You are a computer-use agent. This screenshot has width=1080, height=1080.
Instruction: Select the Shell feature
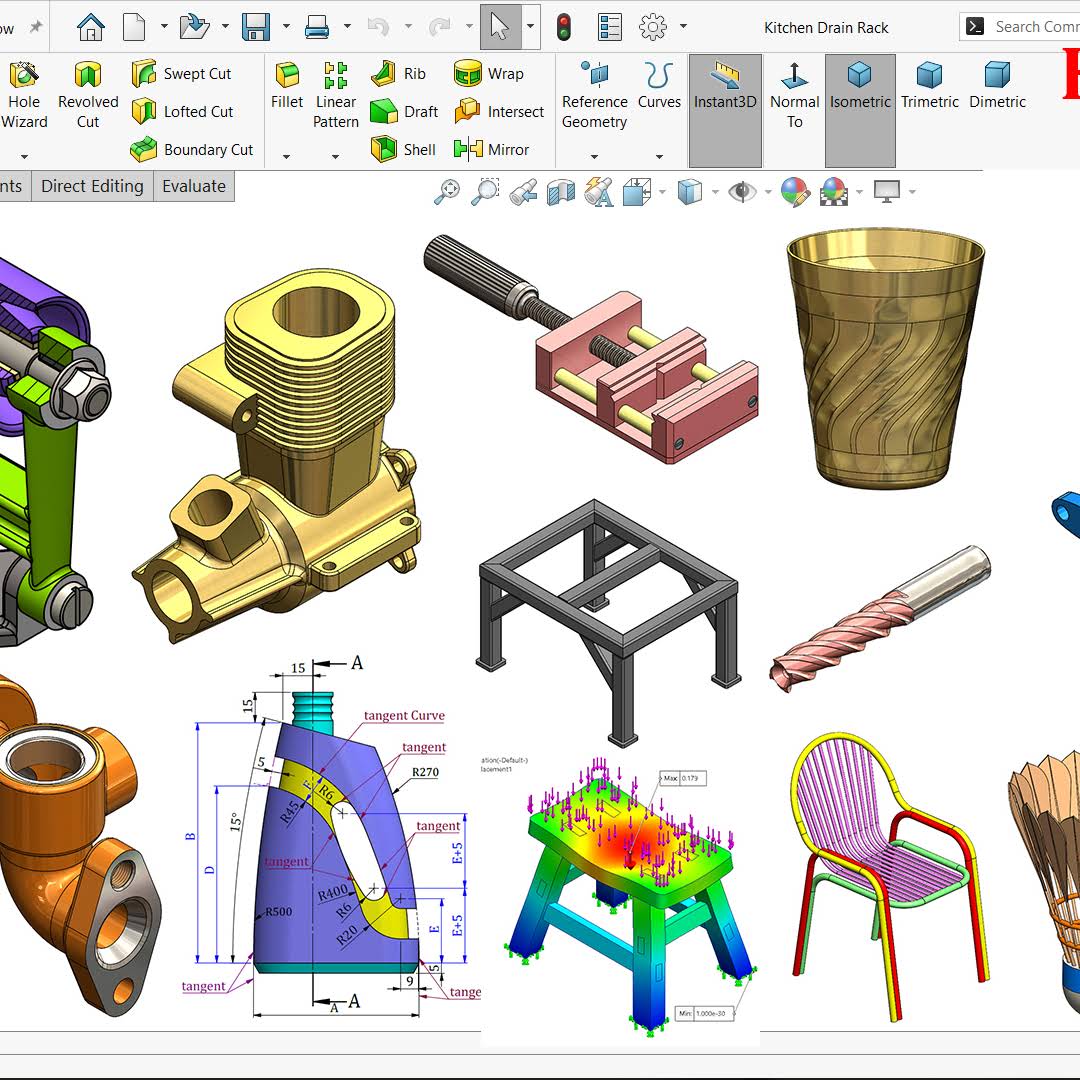click(x=403, y=149)
